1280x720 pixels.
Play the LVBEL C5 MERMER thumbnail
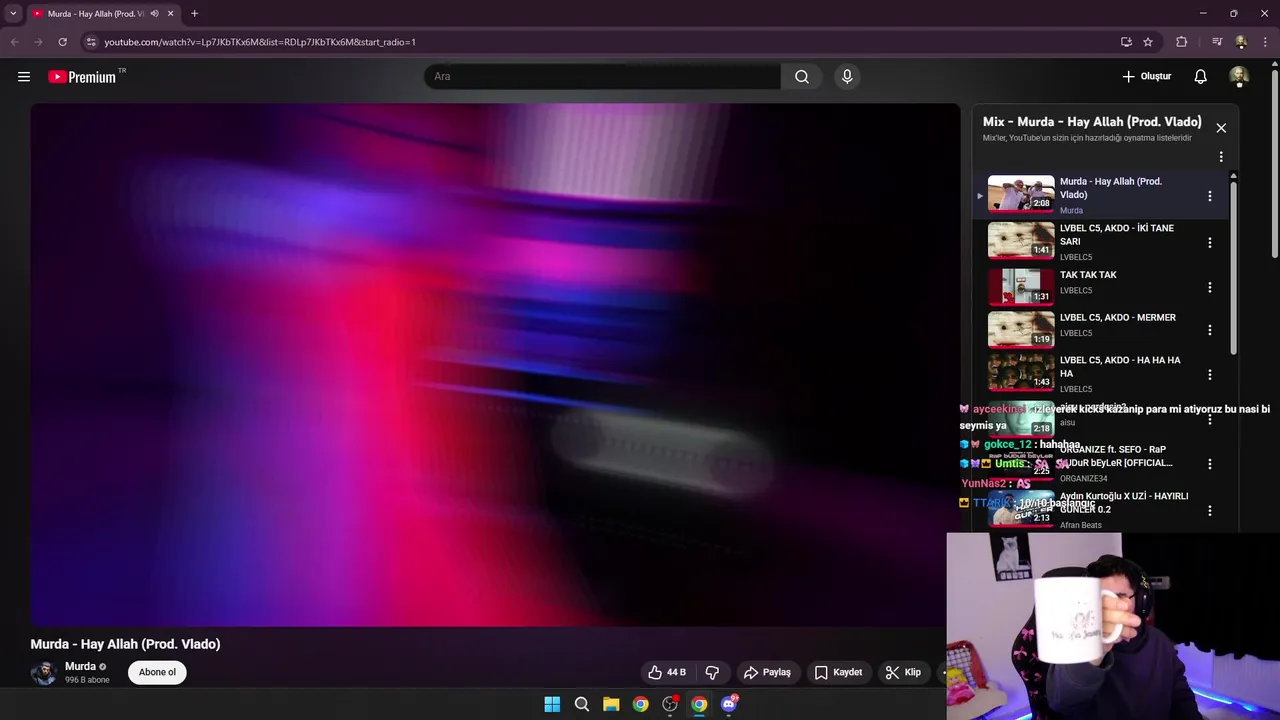pyautogui.click(x=1021, y=329)
